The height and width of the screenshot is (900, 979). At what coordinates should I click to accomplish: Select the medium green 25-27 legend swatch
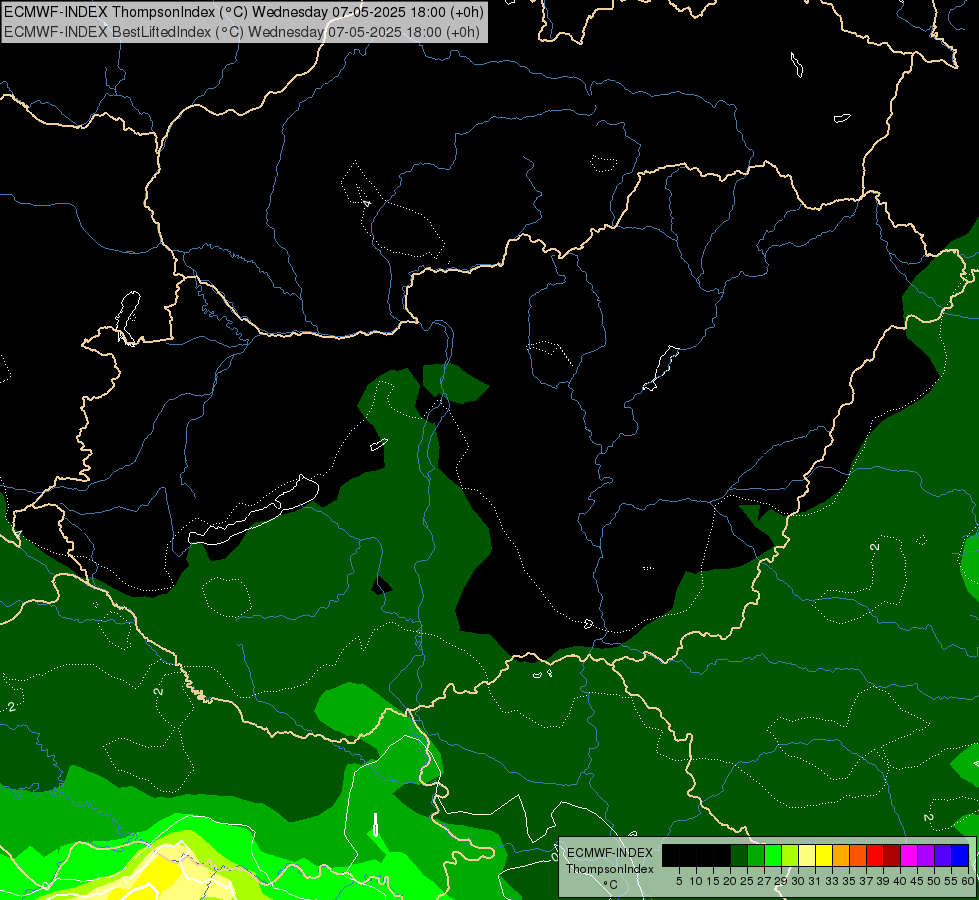[x=756, y=855]
